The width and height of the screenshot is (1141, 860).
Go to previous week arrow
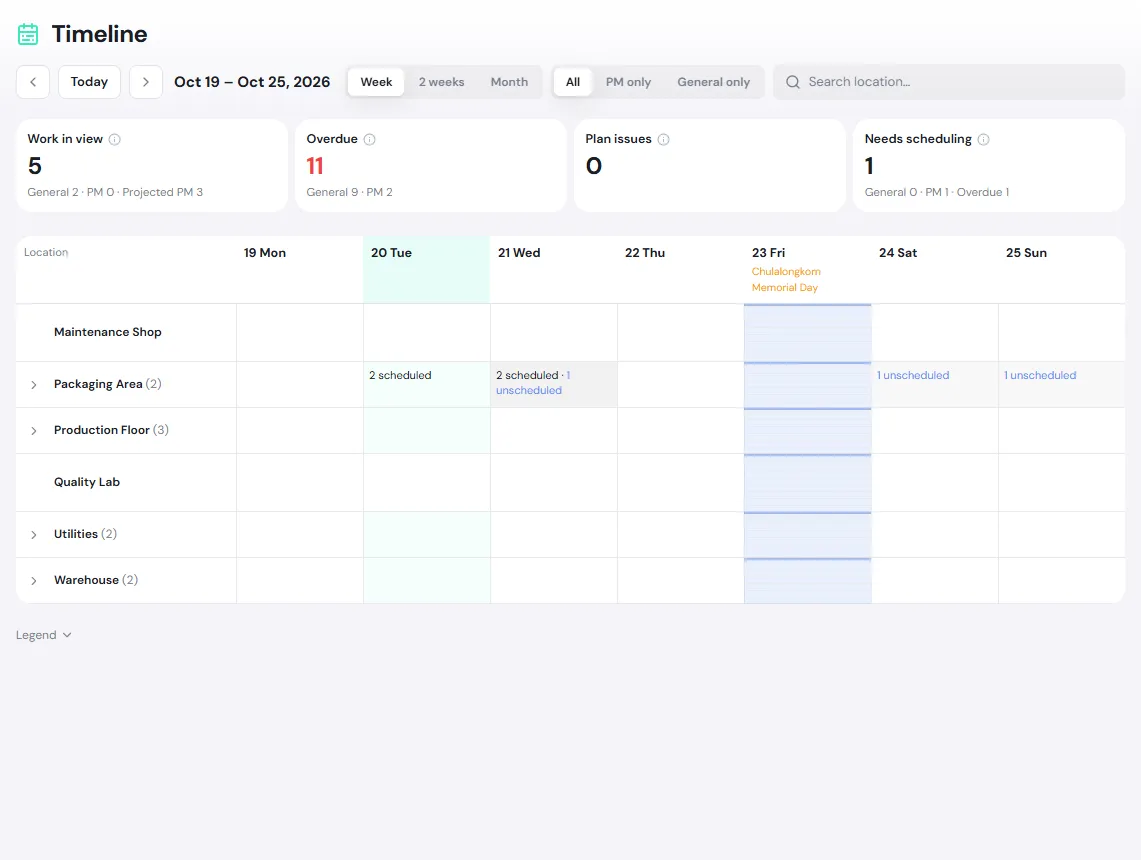click(x=33, y=82)
